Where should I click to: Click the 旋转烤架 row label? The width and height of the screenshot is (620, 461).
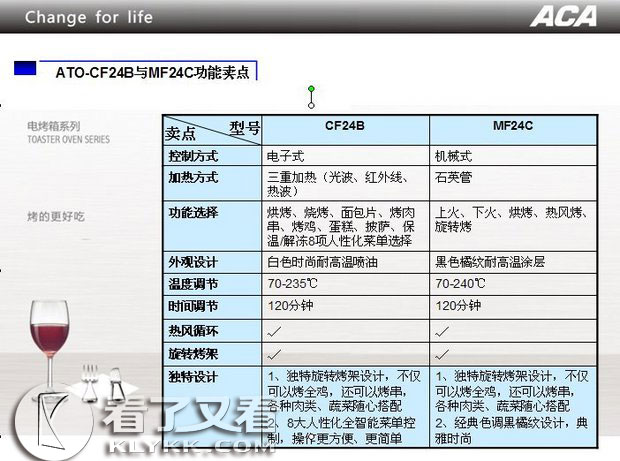[x=193, y=353]
